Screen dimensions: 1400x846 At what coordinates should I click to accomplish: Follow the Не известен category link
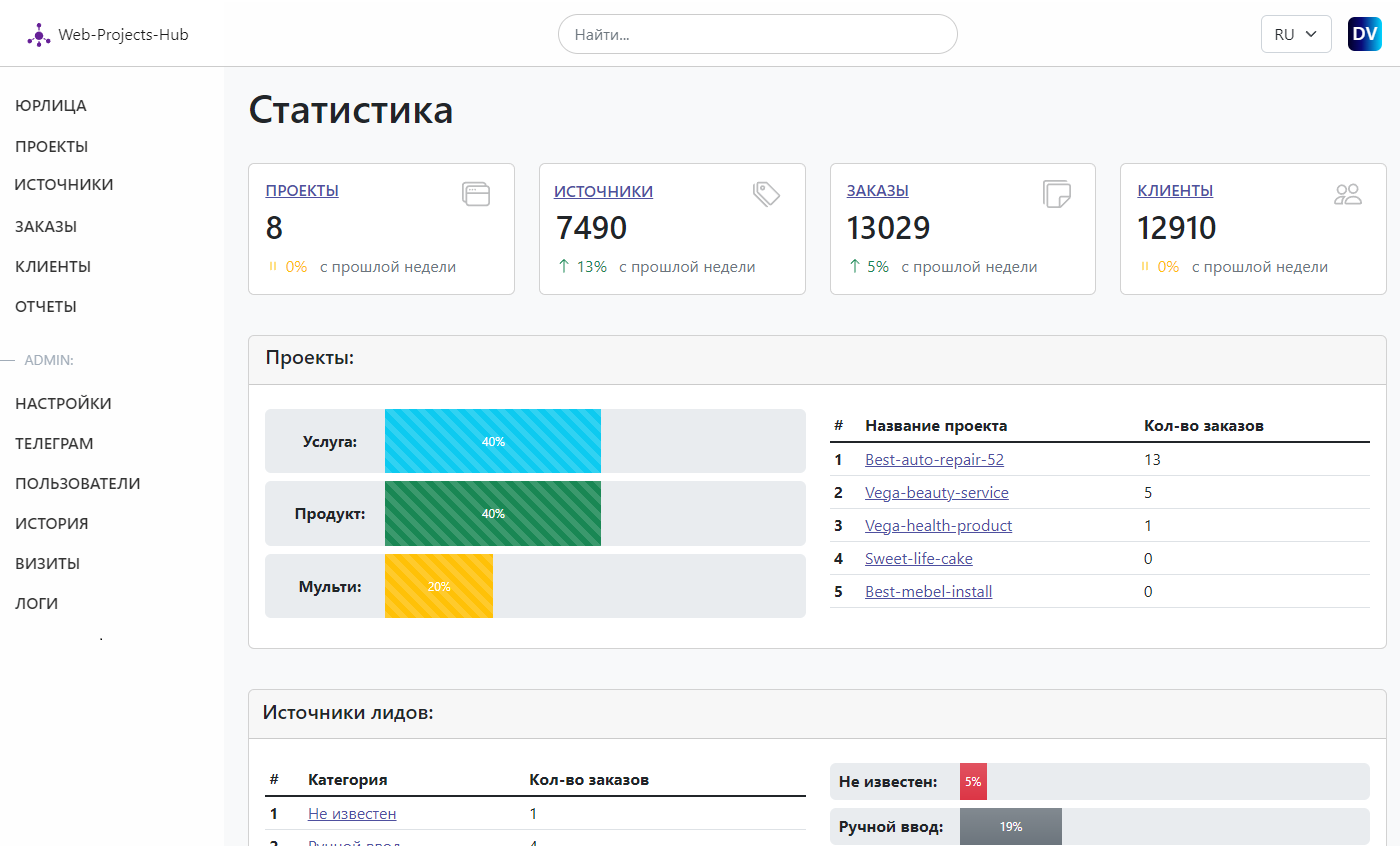click(x=351, y=813)
